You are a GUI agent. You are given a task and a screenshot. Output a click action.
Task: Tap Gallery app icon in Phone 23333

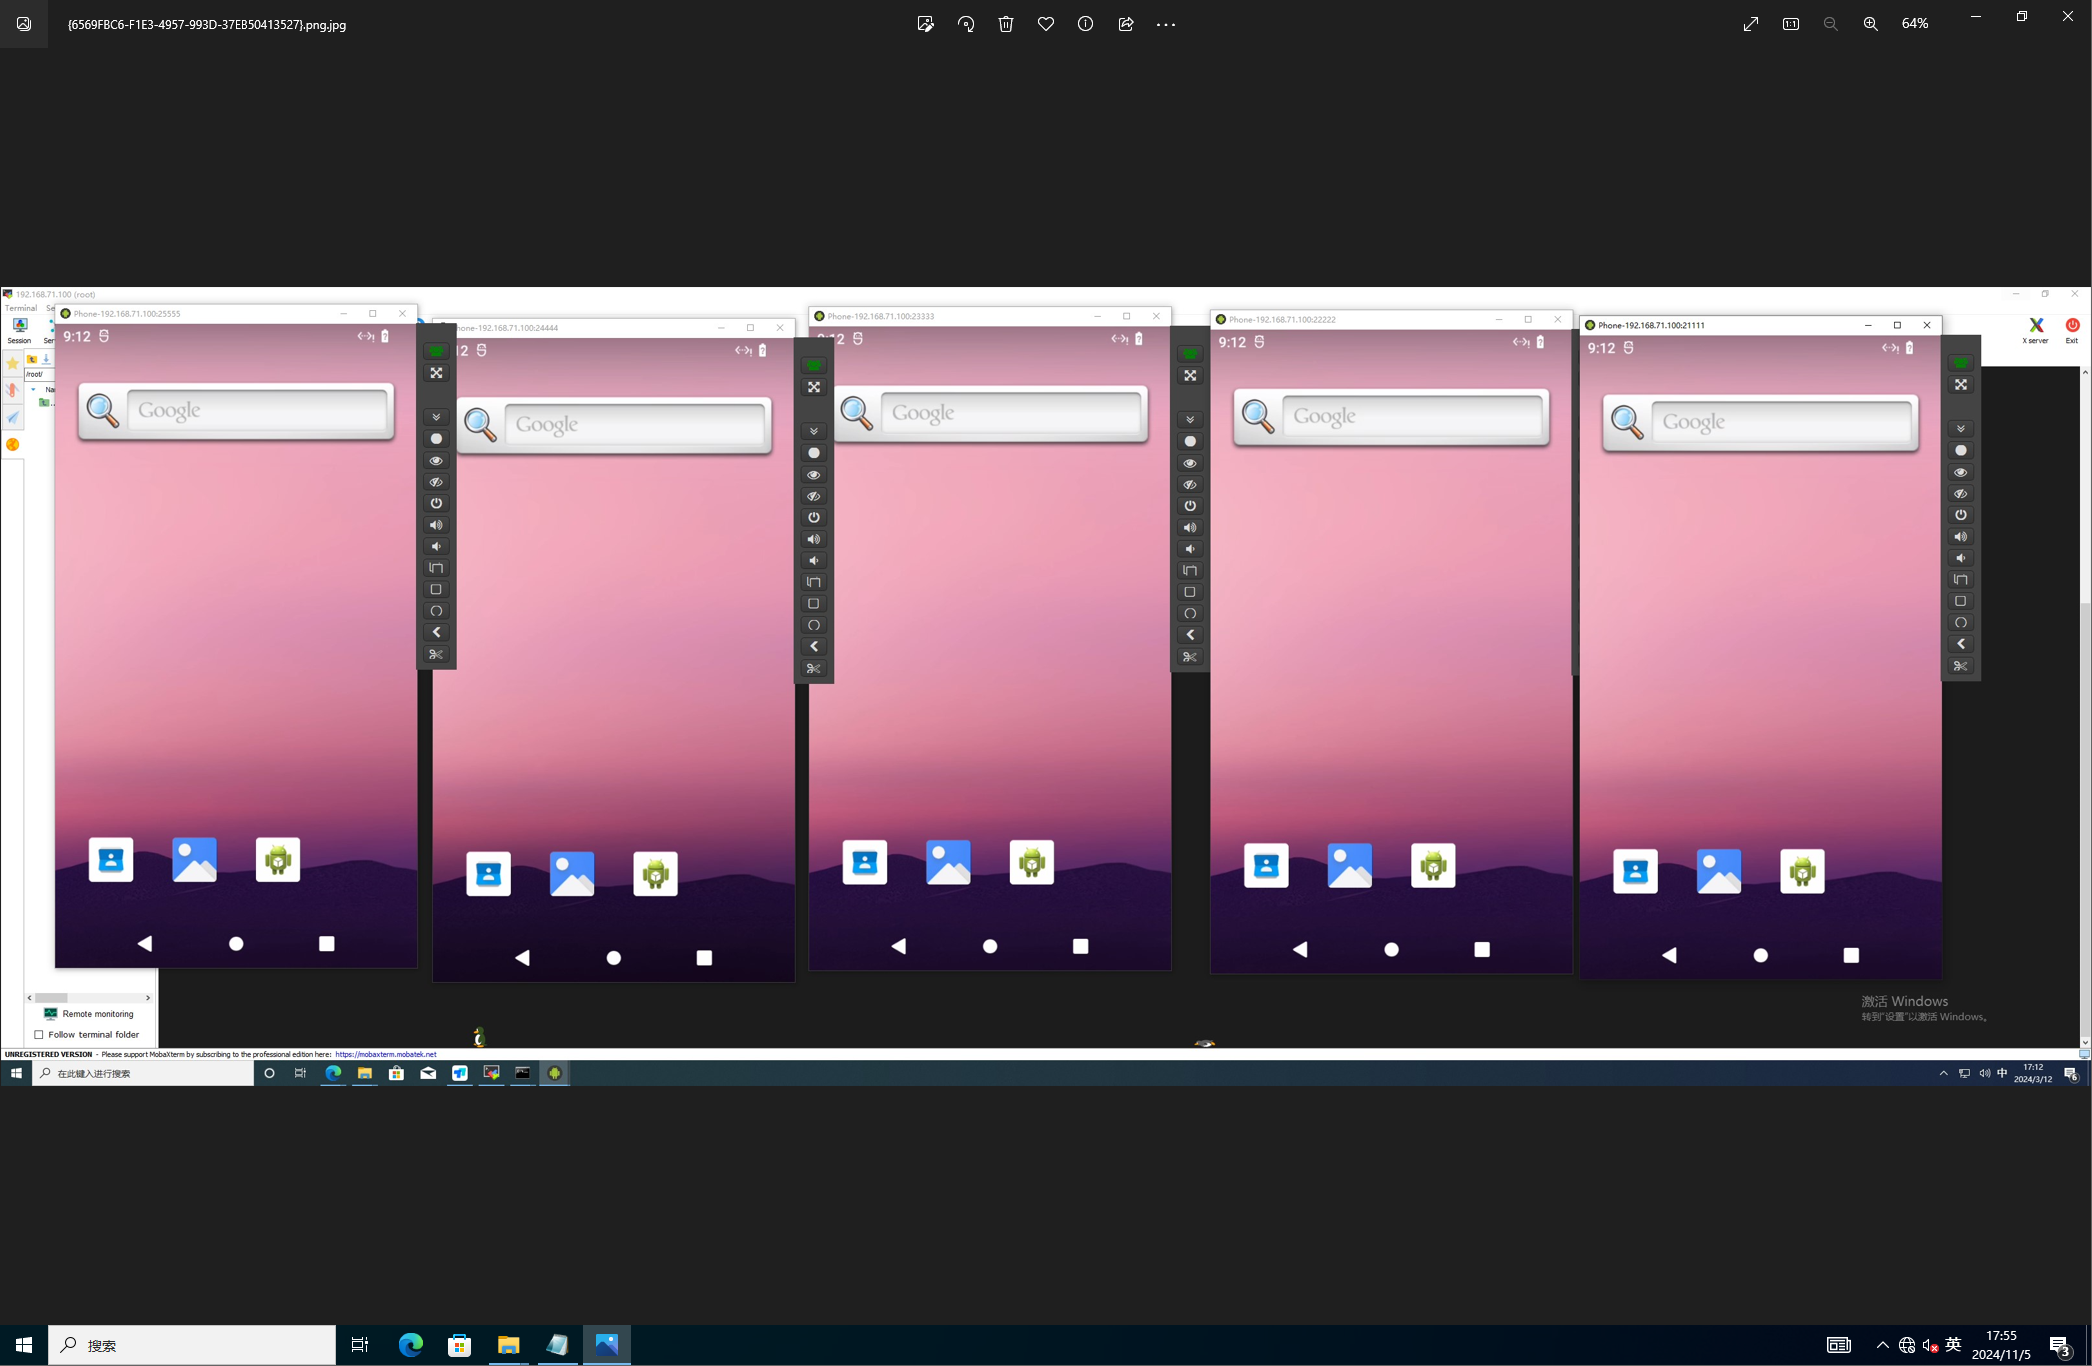coord(948,862)
